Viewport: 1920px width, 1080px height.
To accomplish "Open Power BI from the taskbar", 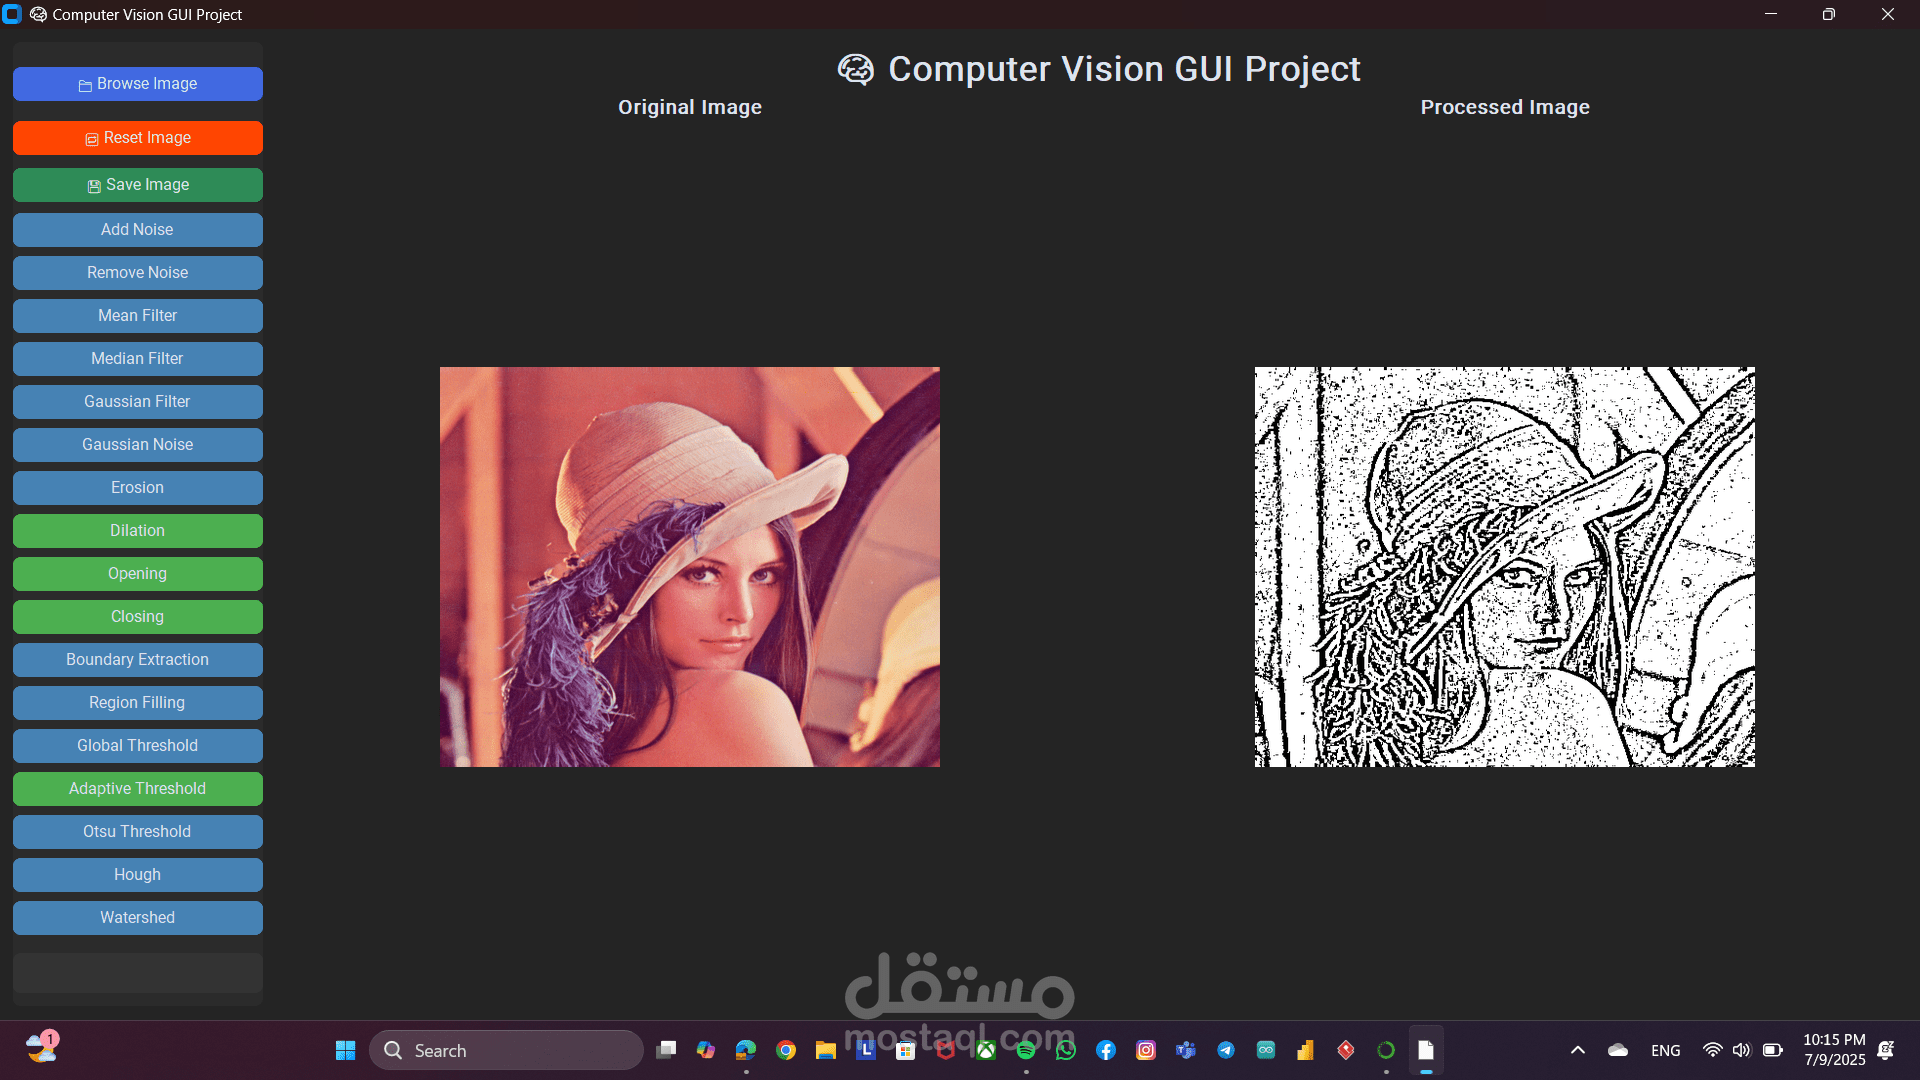I will (x=1306, y=1050).
